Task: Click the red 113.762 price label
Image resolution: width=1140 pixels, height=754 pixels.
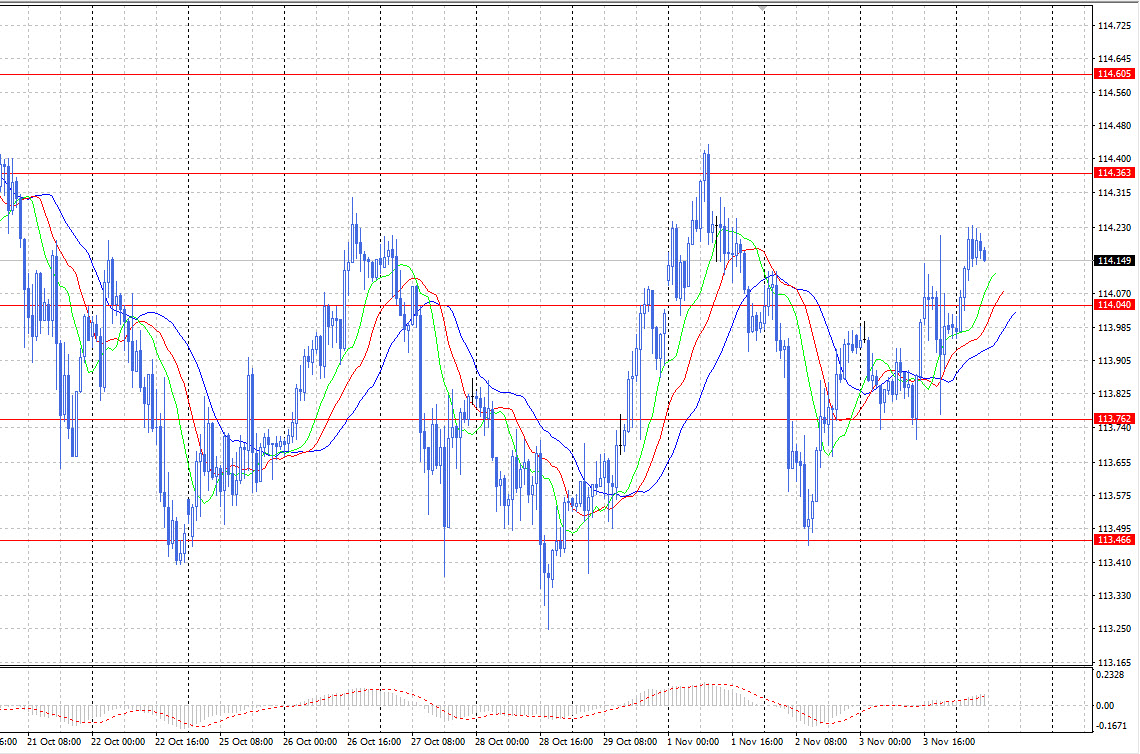Action: [x=1114, y=419]
